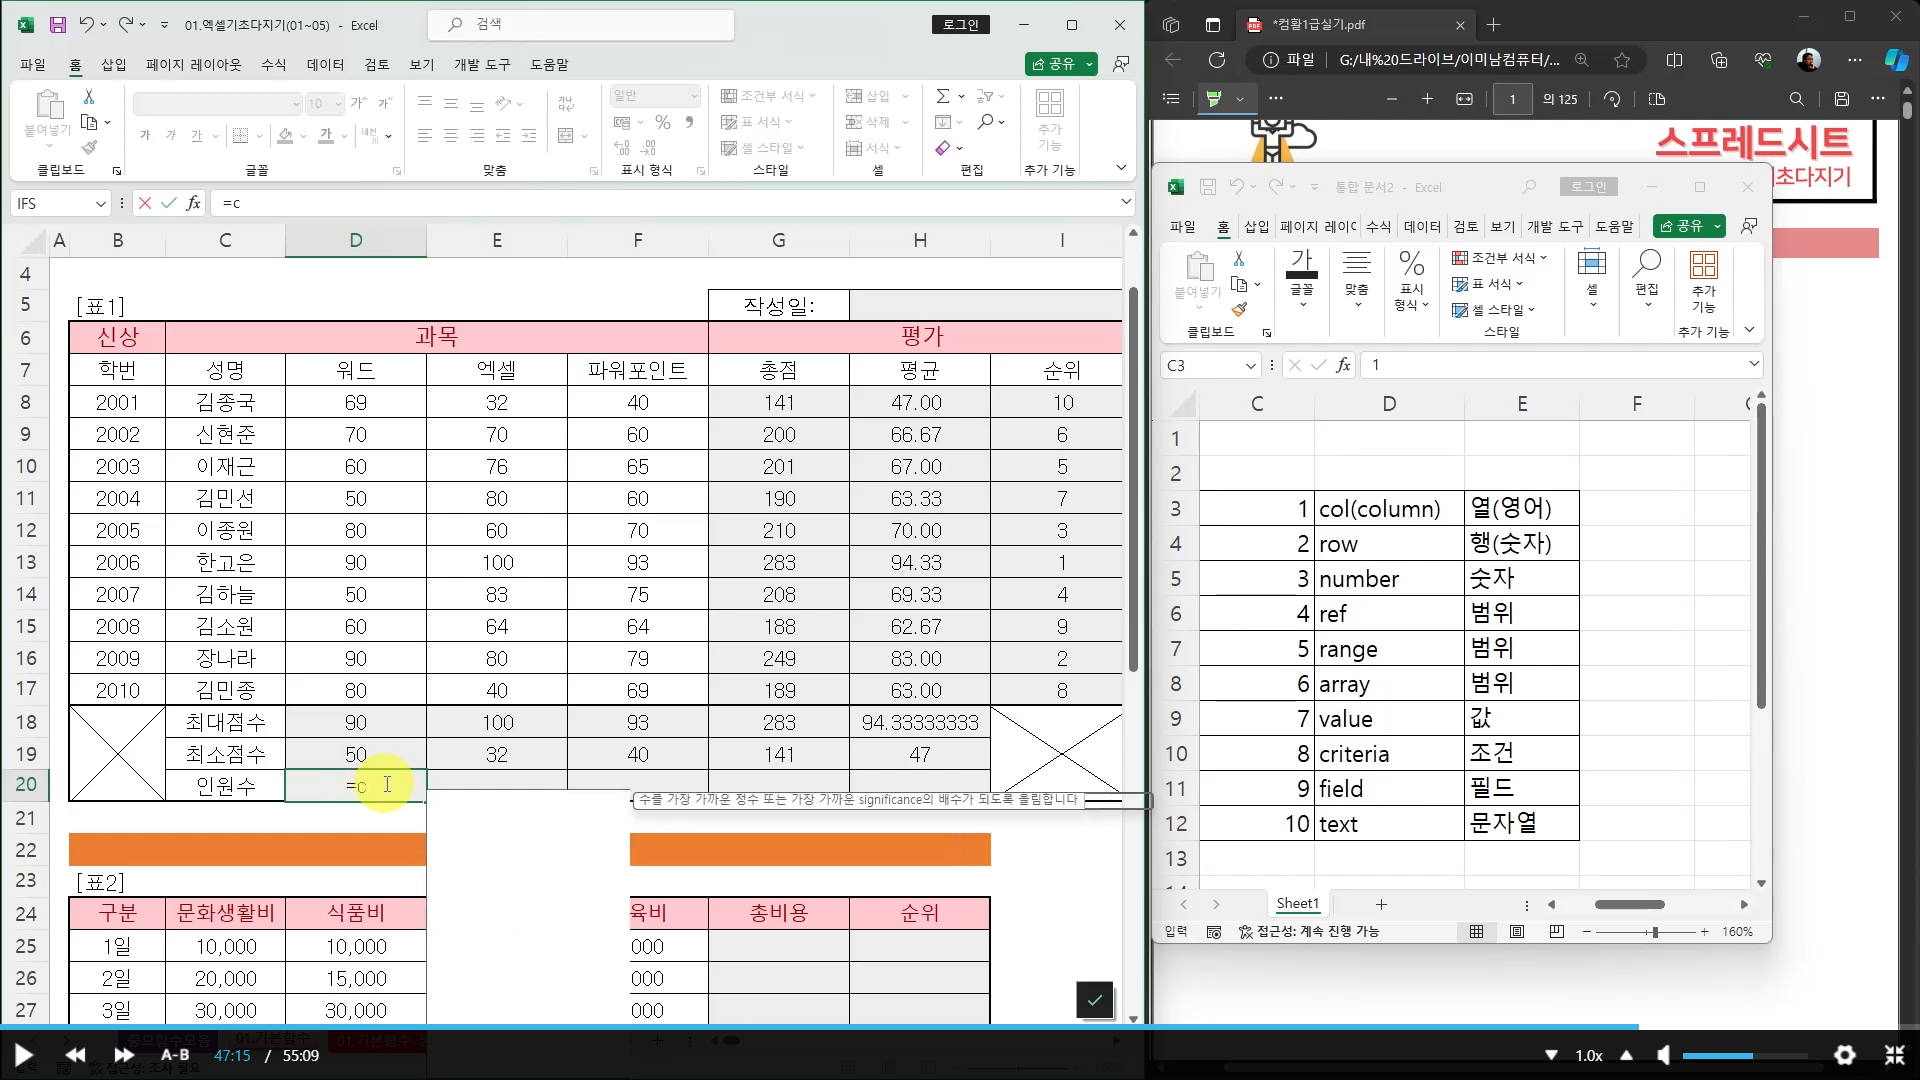Expand the IFS name box dropdown
1920x1080 pixels.
(x=100, y=204)
